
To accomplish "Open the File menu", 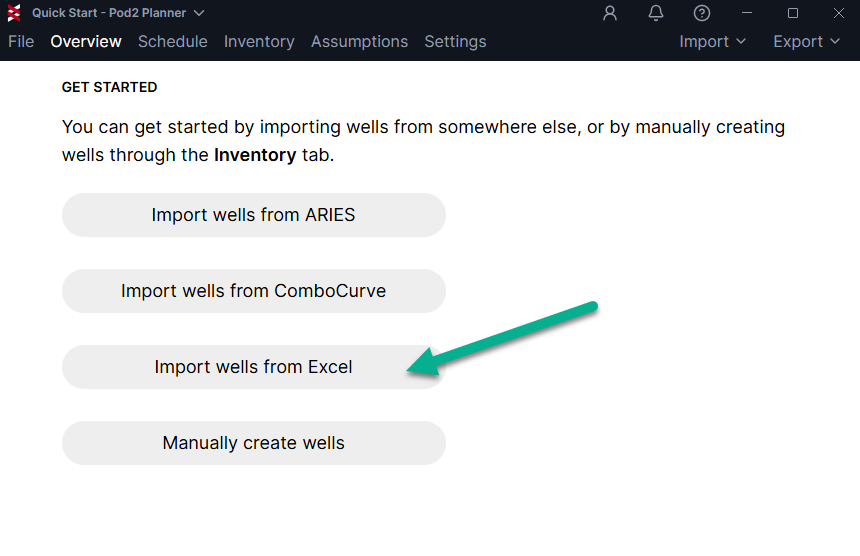I will pyautogui.click(x=21, y=42).
